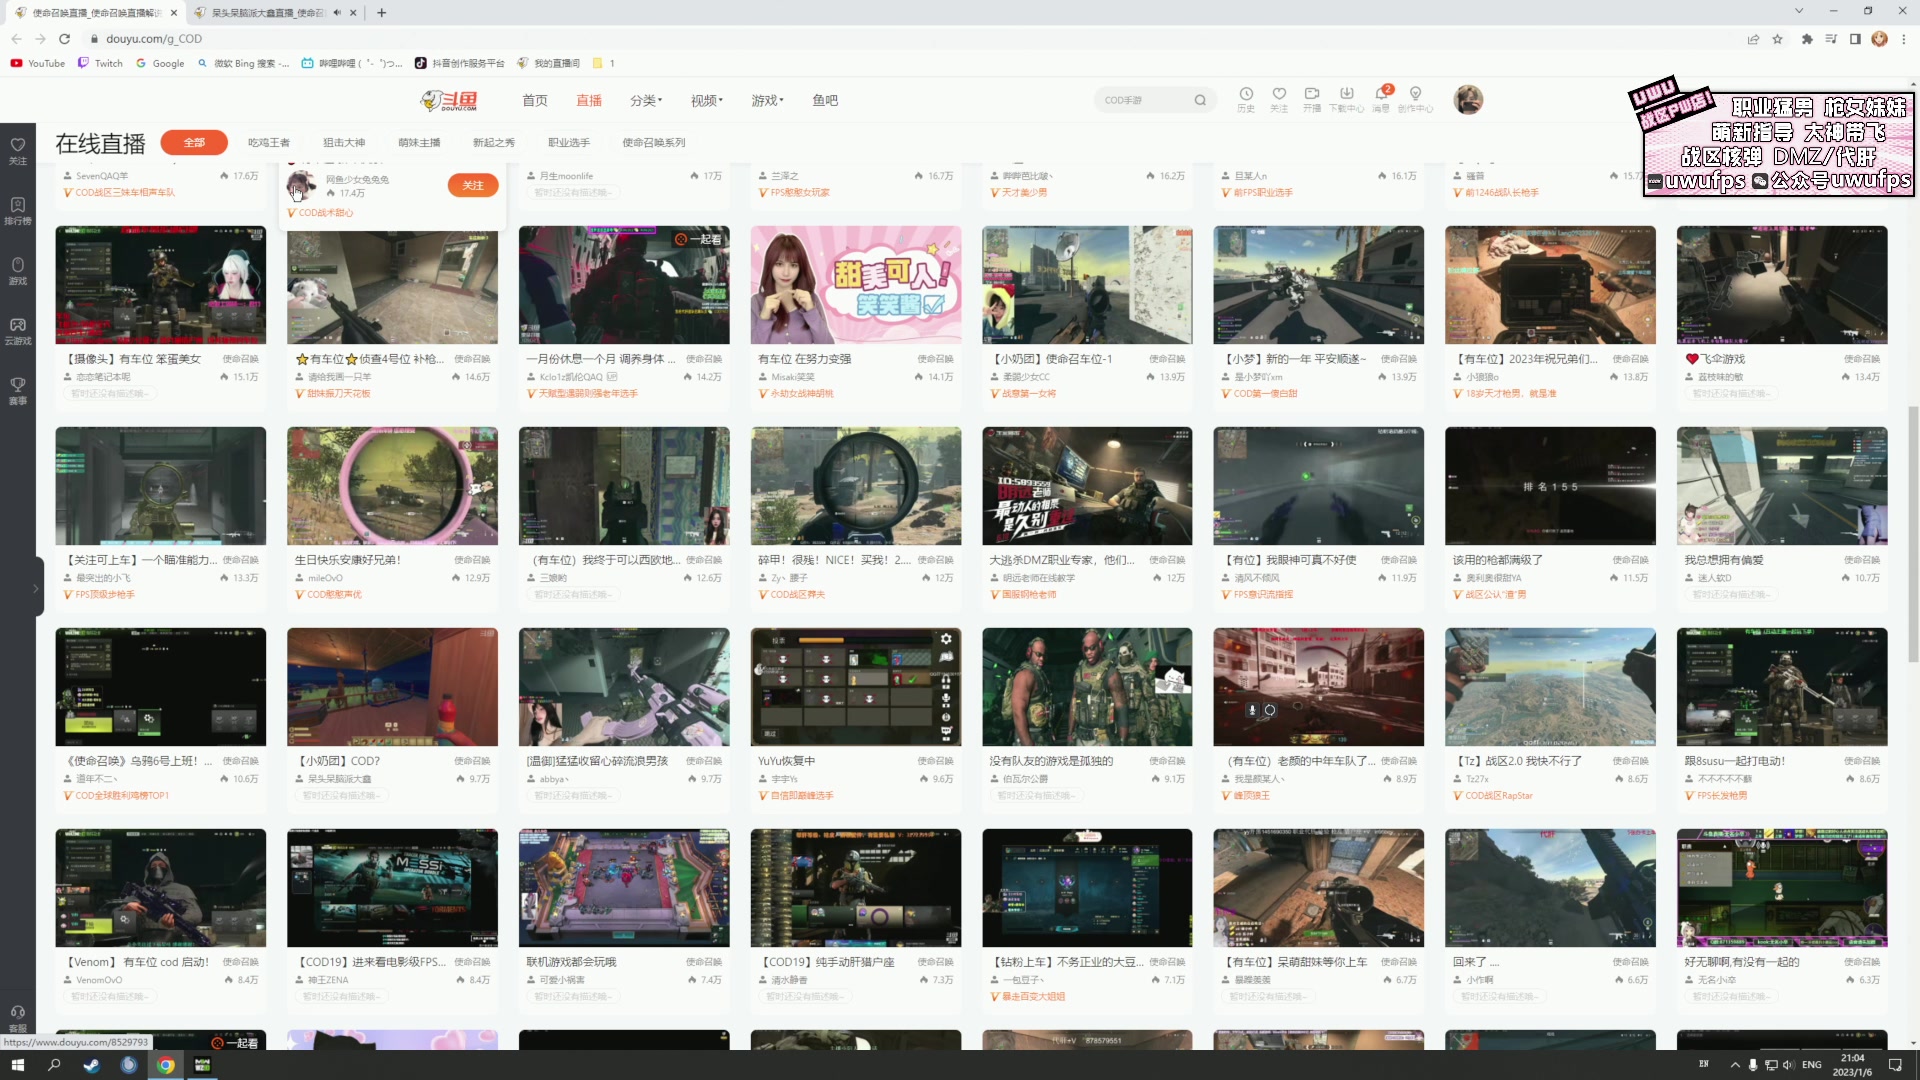Open 游戏 mouse icon in left sidebar

(x=18, y=271)
